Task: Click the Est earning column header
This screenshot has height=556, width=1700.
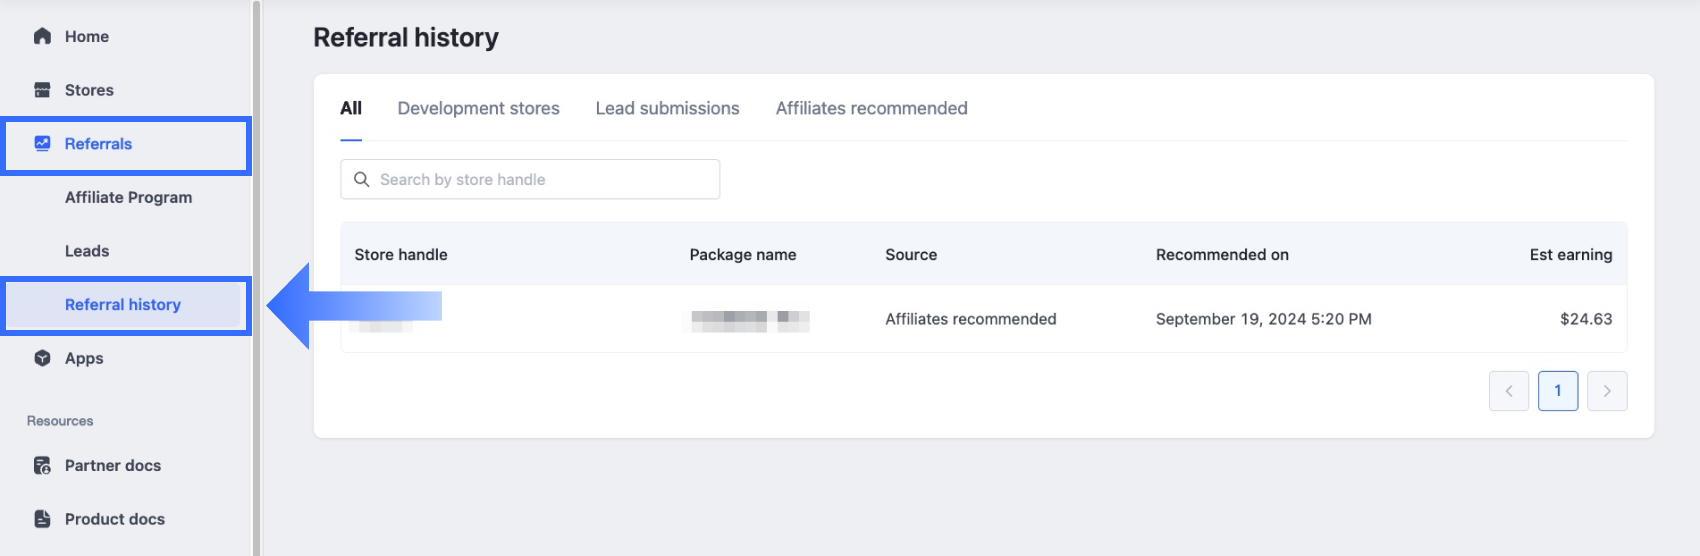Action: 1570,255
